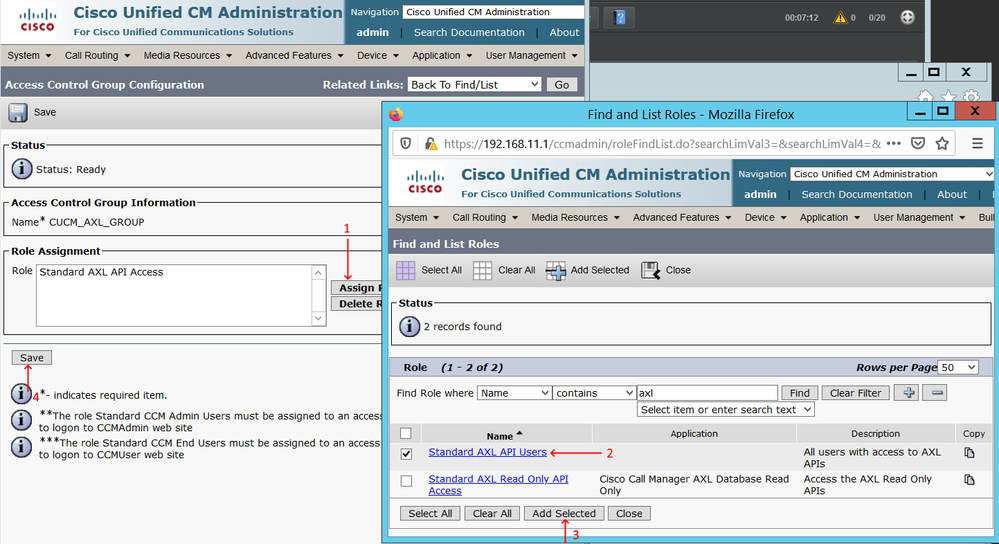Click the Status Ready info icon
The width and height of the screenshot is (999, 544).
coord(22,169)
